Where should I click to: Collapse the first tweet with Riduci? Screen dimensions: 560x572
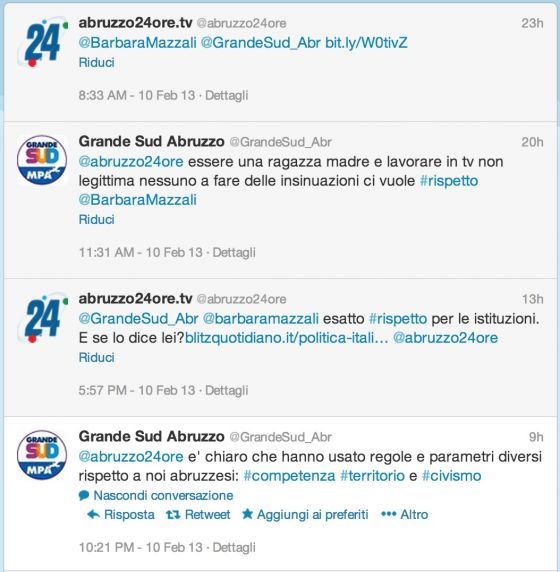coord(97,62)
